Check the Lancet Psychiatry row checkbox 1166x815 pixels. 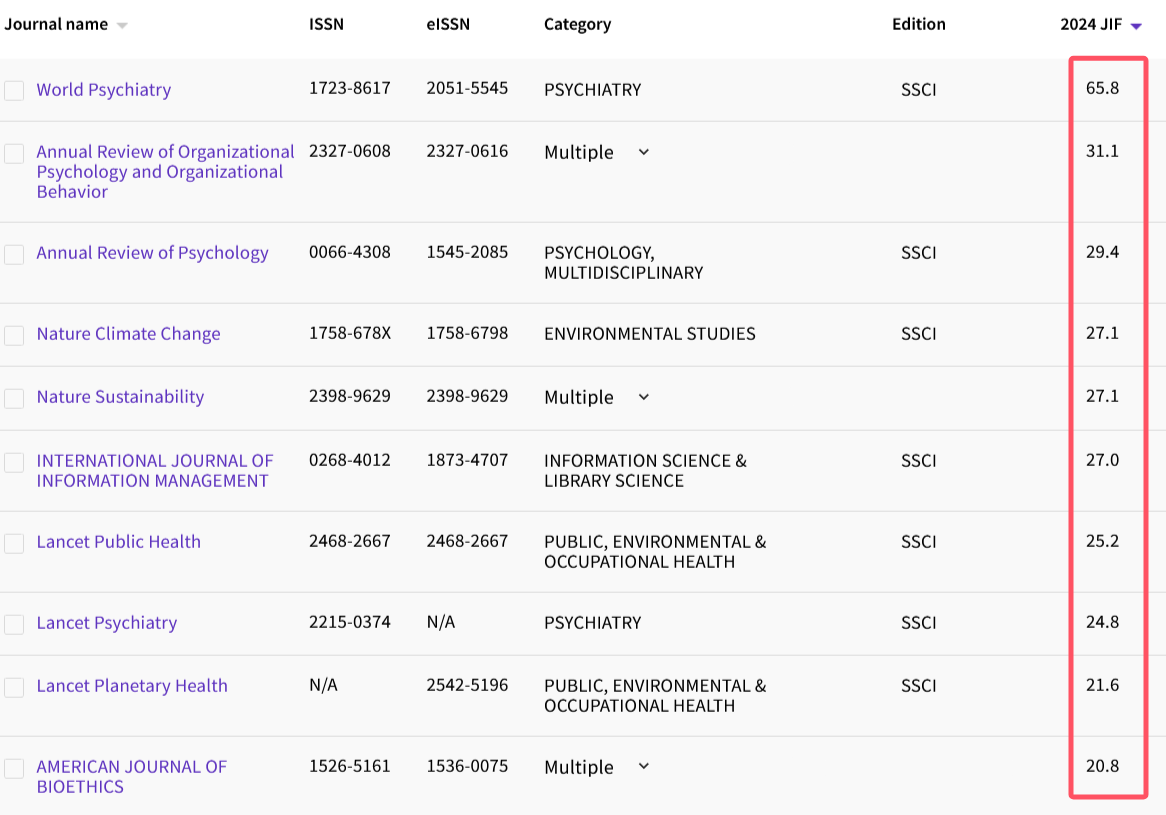(x=14, y=624)
